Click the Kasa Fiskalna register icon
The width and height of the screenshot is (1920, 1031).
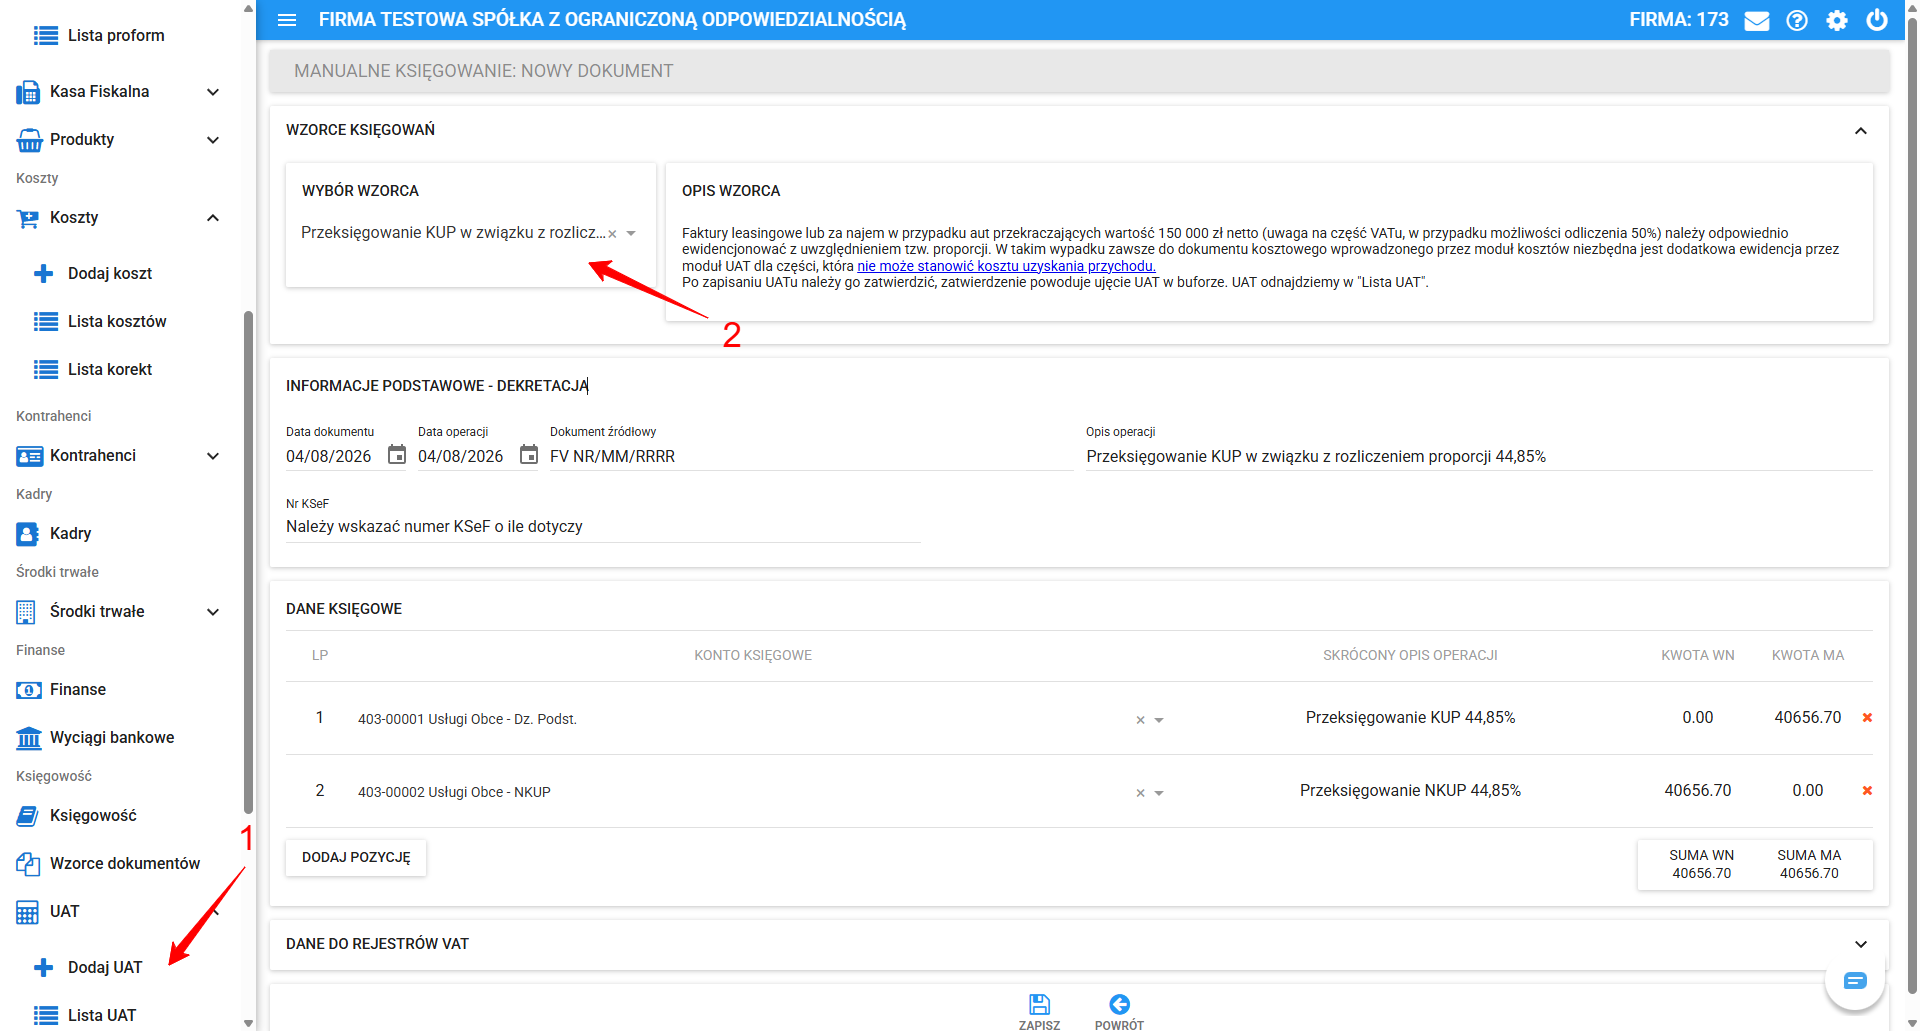[x=28, y=92]
